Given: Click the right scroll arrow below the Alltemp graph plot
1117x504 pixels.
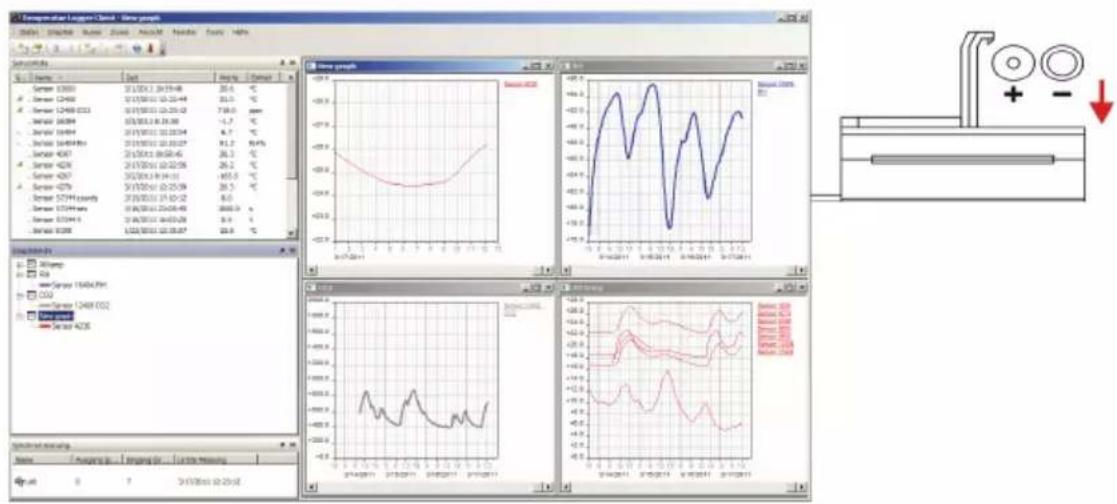Looking at the screenshot, I should pos(802,487).
